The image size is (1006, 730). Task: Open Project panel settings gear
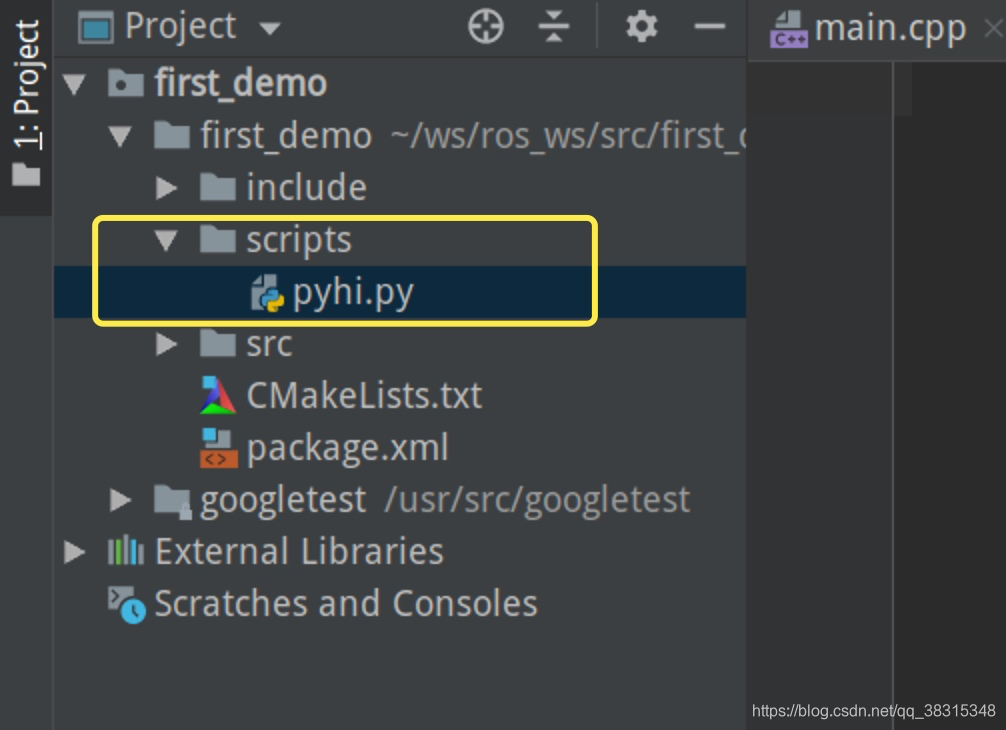[642, 27]
